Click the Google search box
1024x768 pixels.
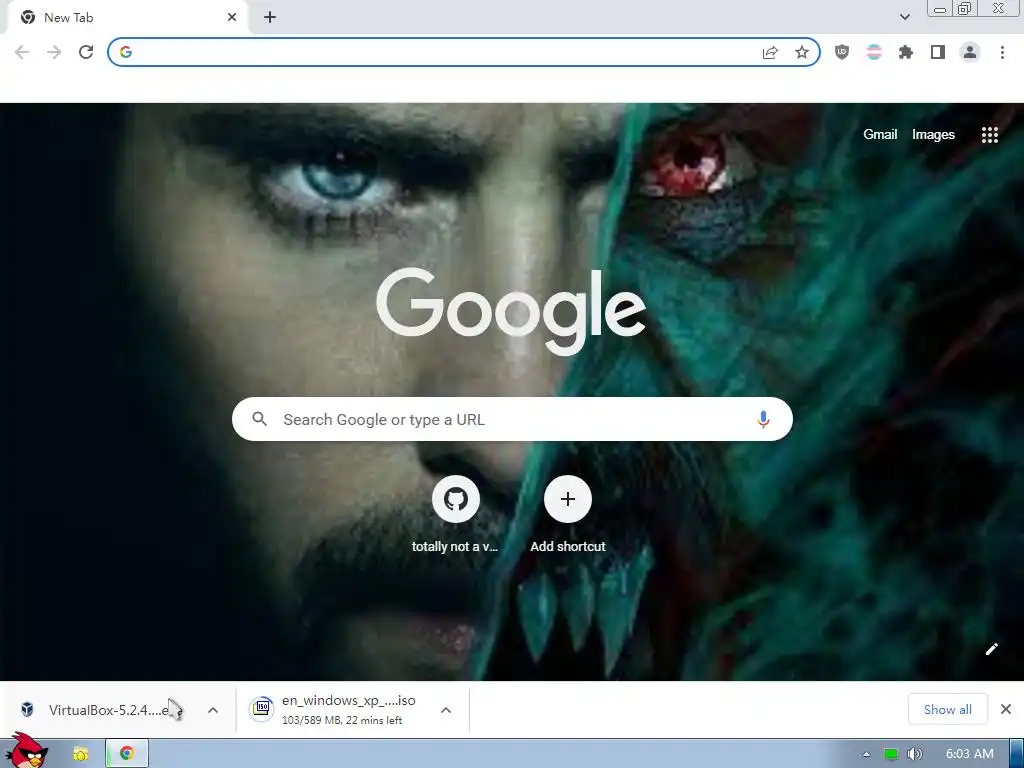click(512, 419)
